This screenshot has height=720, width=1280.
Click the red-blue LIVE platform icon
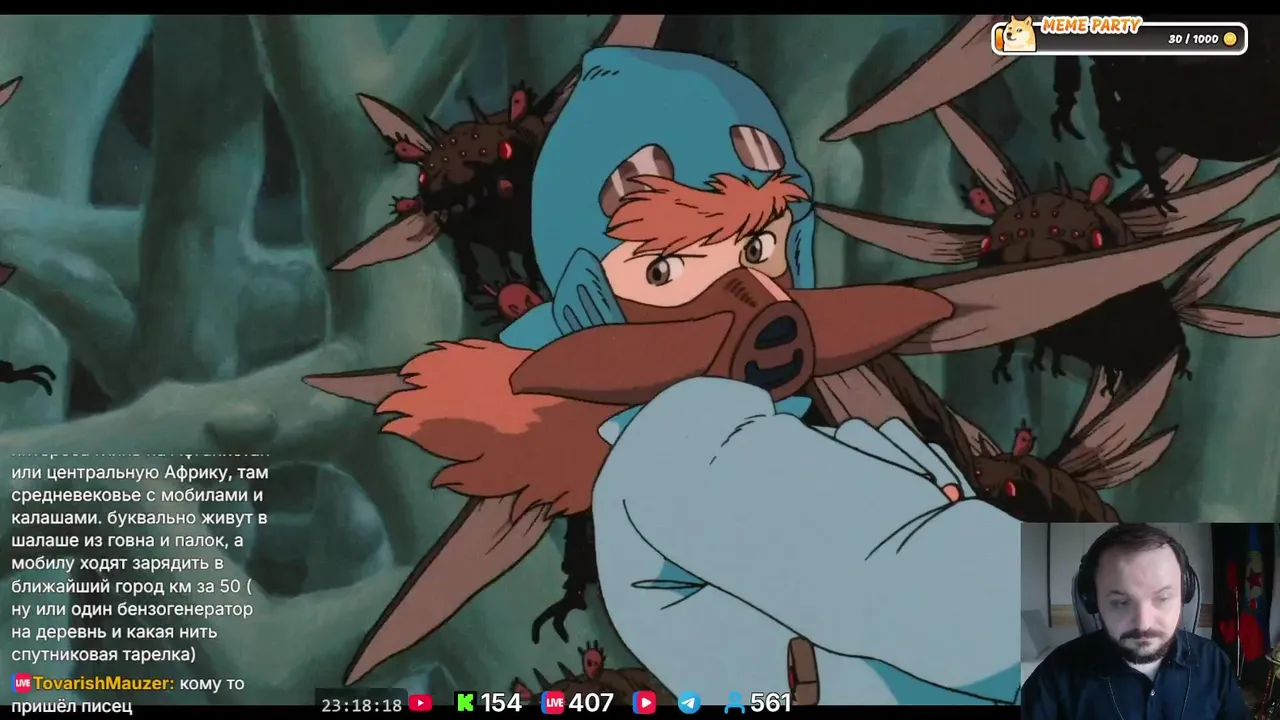pyautogui.click(x=553, y=703)
